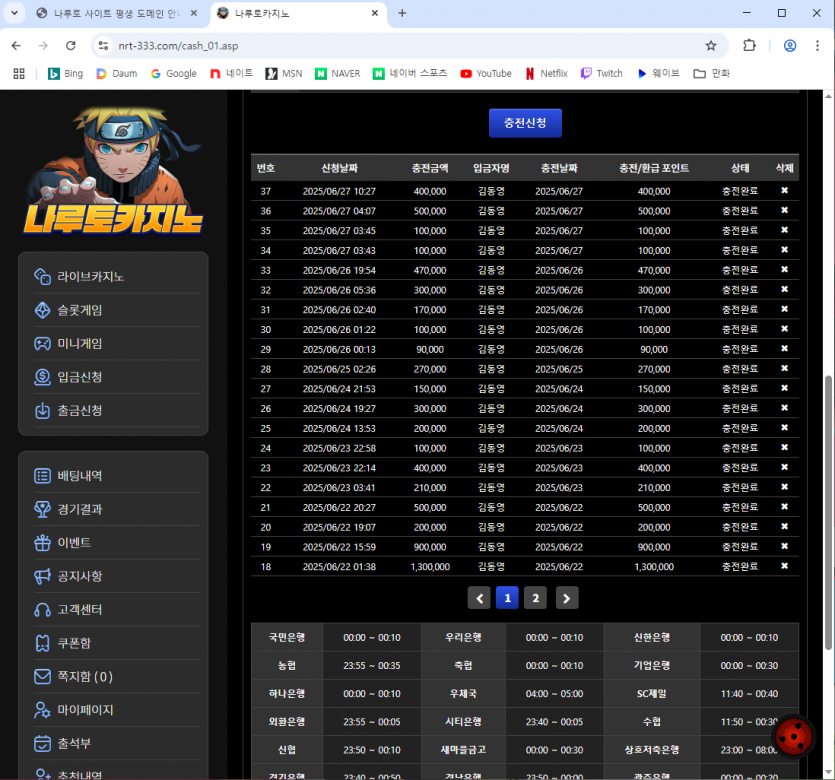This screenshot has height=780, width=835.
Task: Delete row 36 with the X icon
Action: (784, 210)
